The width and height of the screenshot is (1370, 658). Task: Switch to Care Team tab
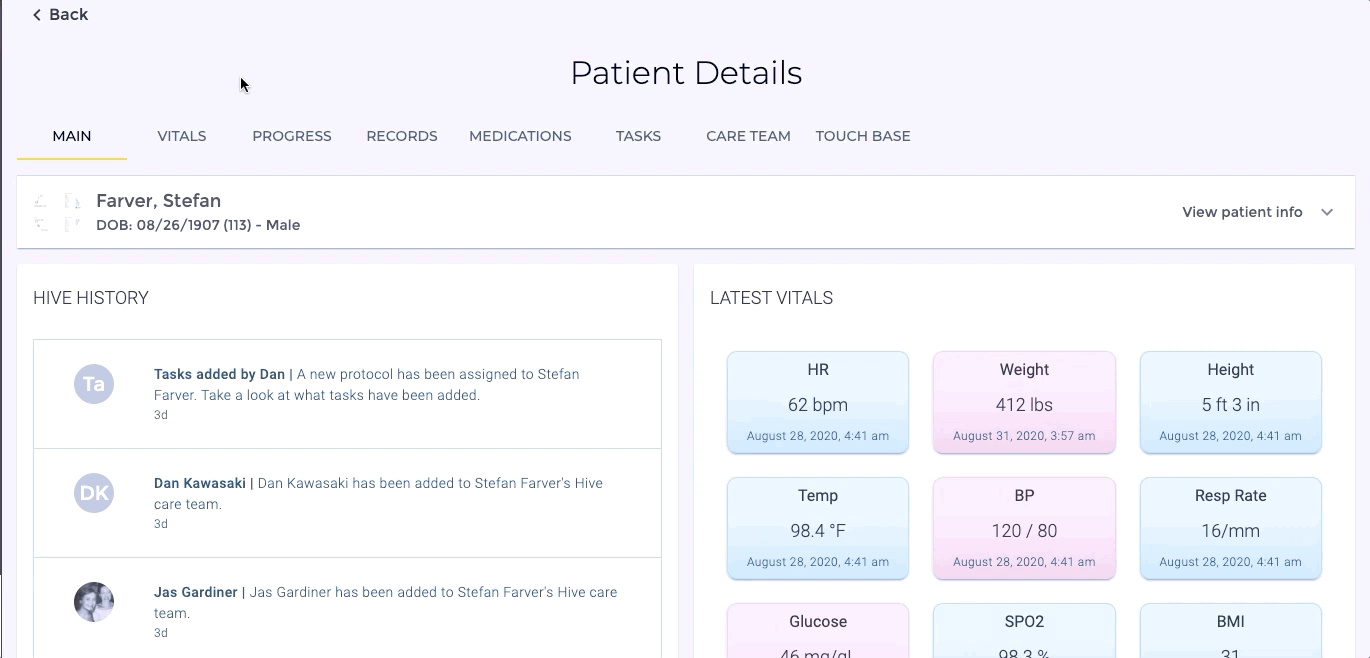(748, 136)
